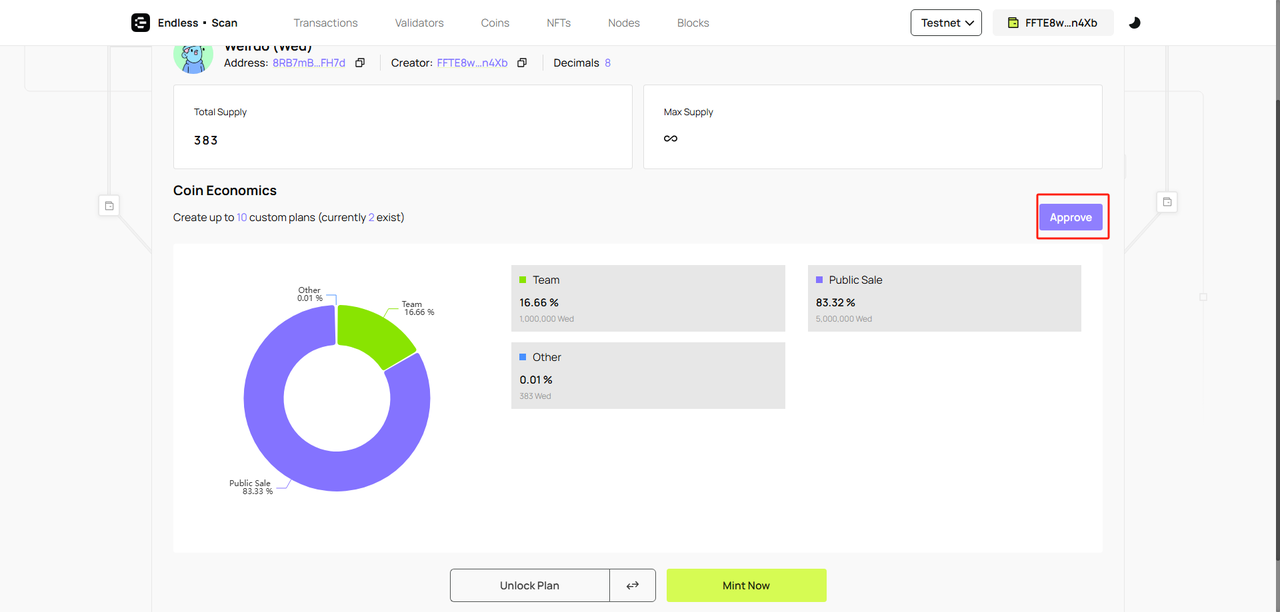Click the green Team slice of donut chart
Screen dimensions: 1280x612
[372, 333]
